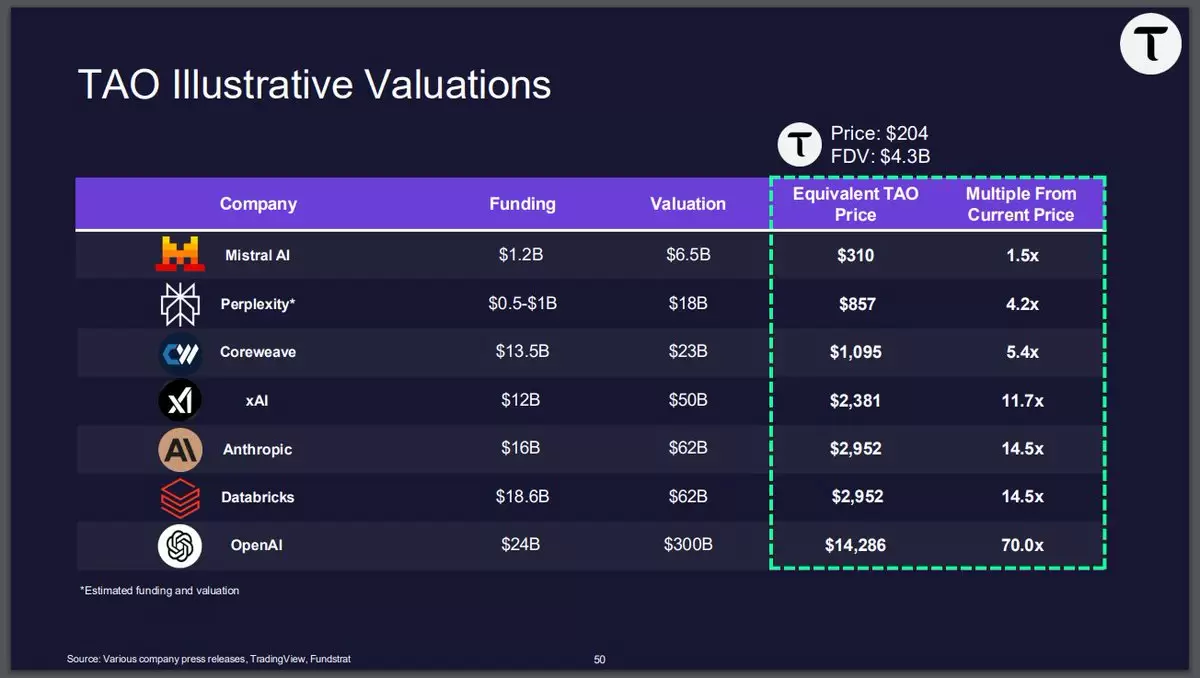Image resolution: width=1200 pixels, height=678 pixels.
Task: Click the OpenAI $14,286 price cell
Action: (x=855, y=546)
